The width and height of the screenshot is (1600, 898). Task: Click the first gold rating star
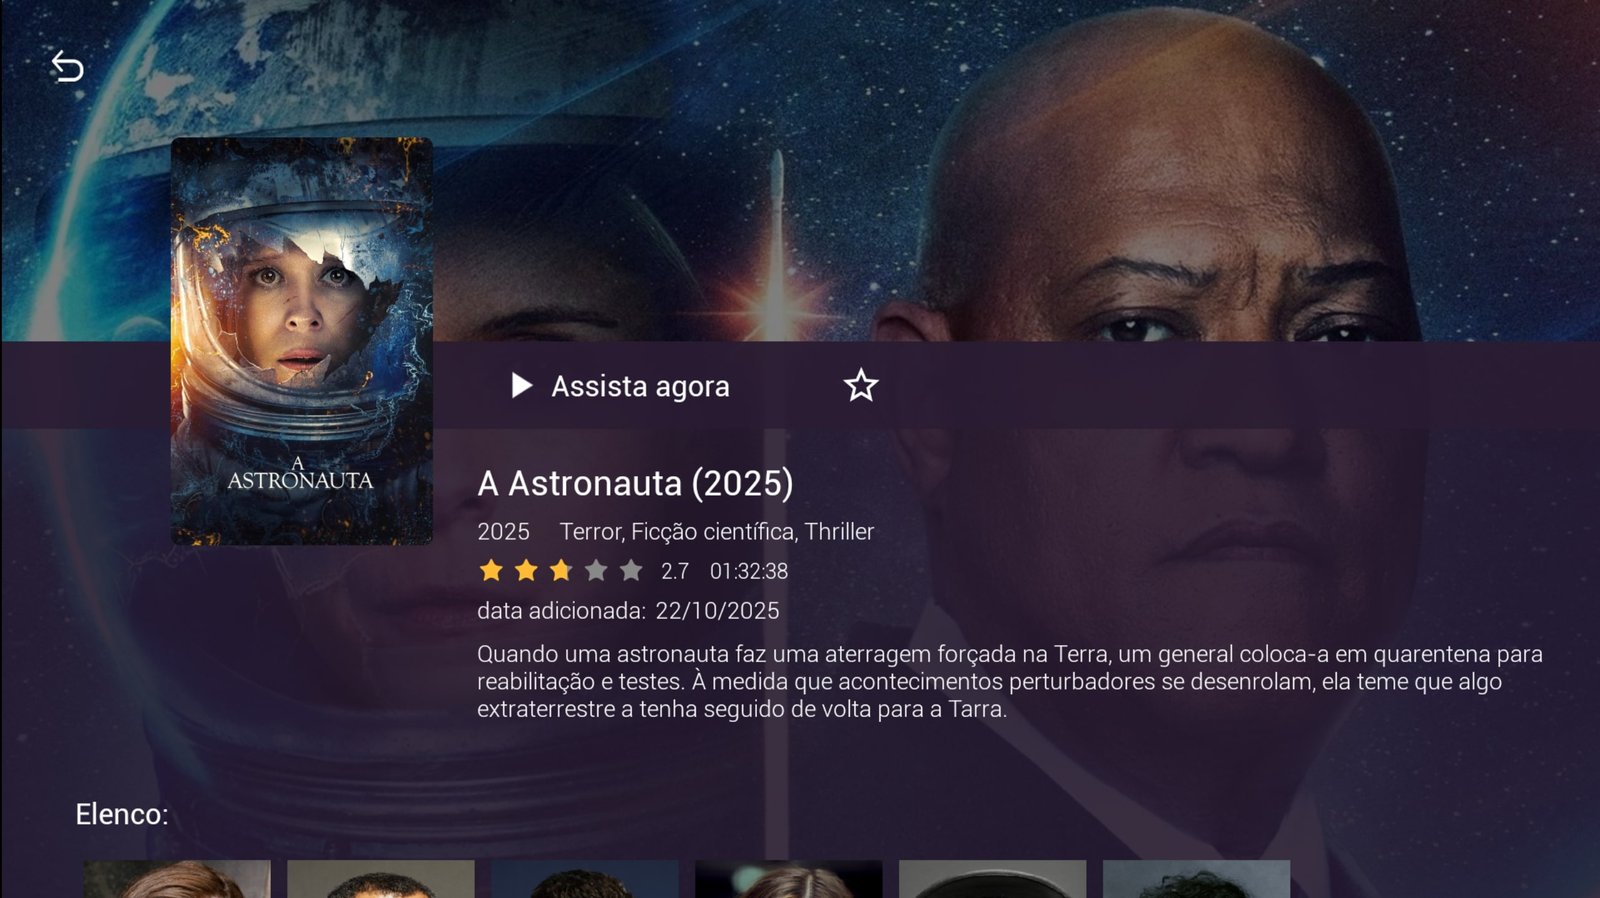click(491, 570)
